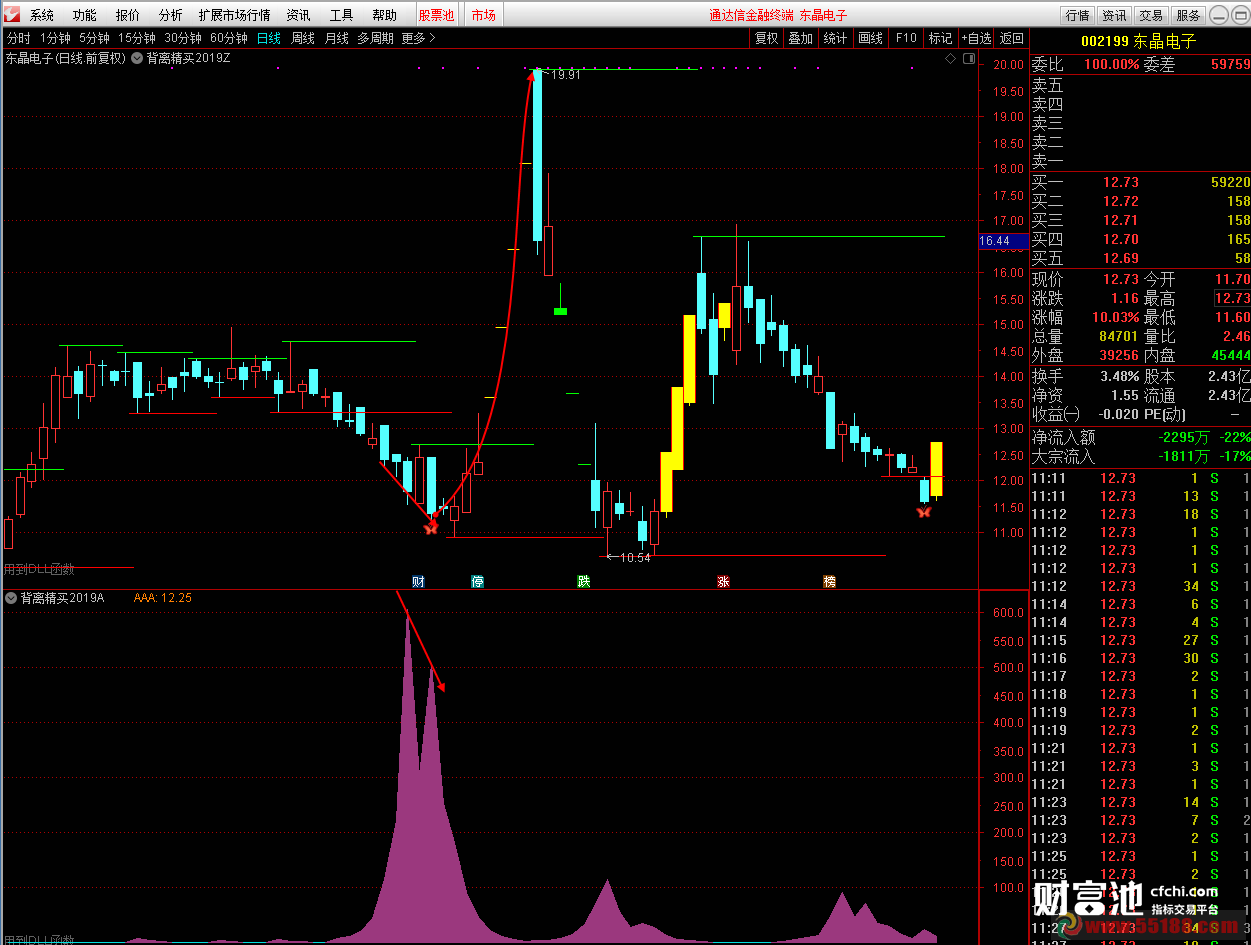Viewport: 1251px width, 945px height.
Task: Open the 帮助 menu
Action: click(x=385, y=15)
